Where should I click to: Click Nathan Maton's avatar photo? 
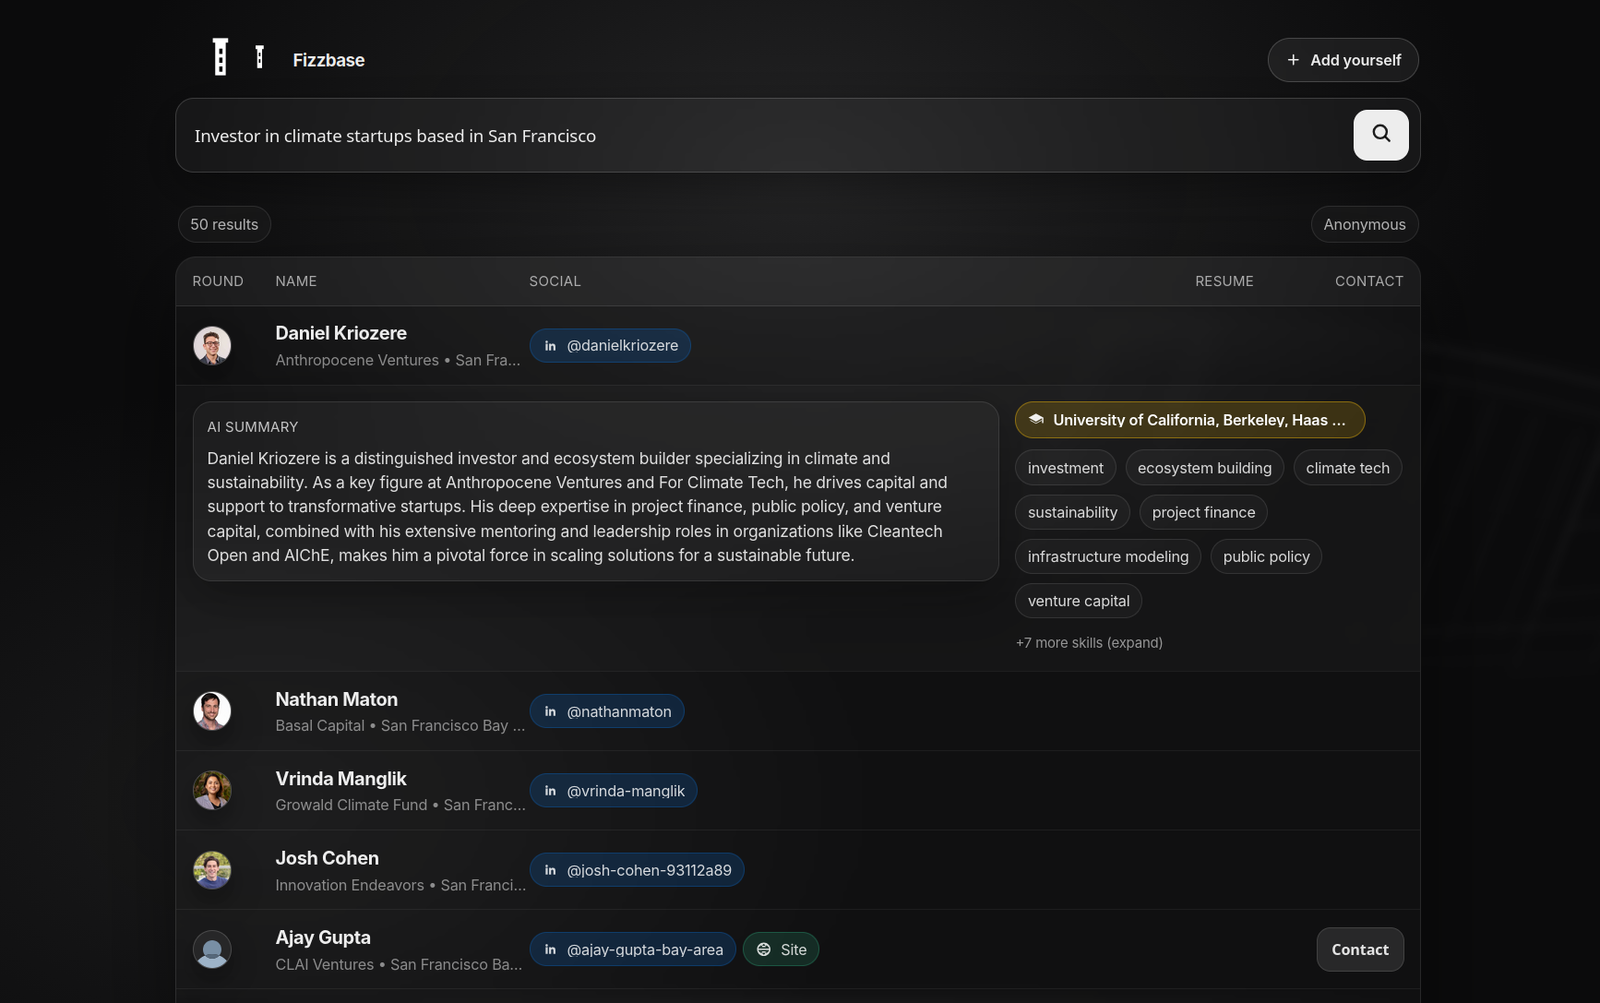click(212, 711)
